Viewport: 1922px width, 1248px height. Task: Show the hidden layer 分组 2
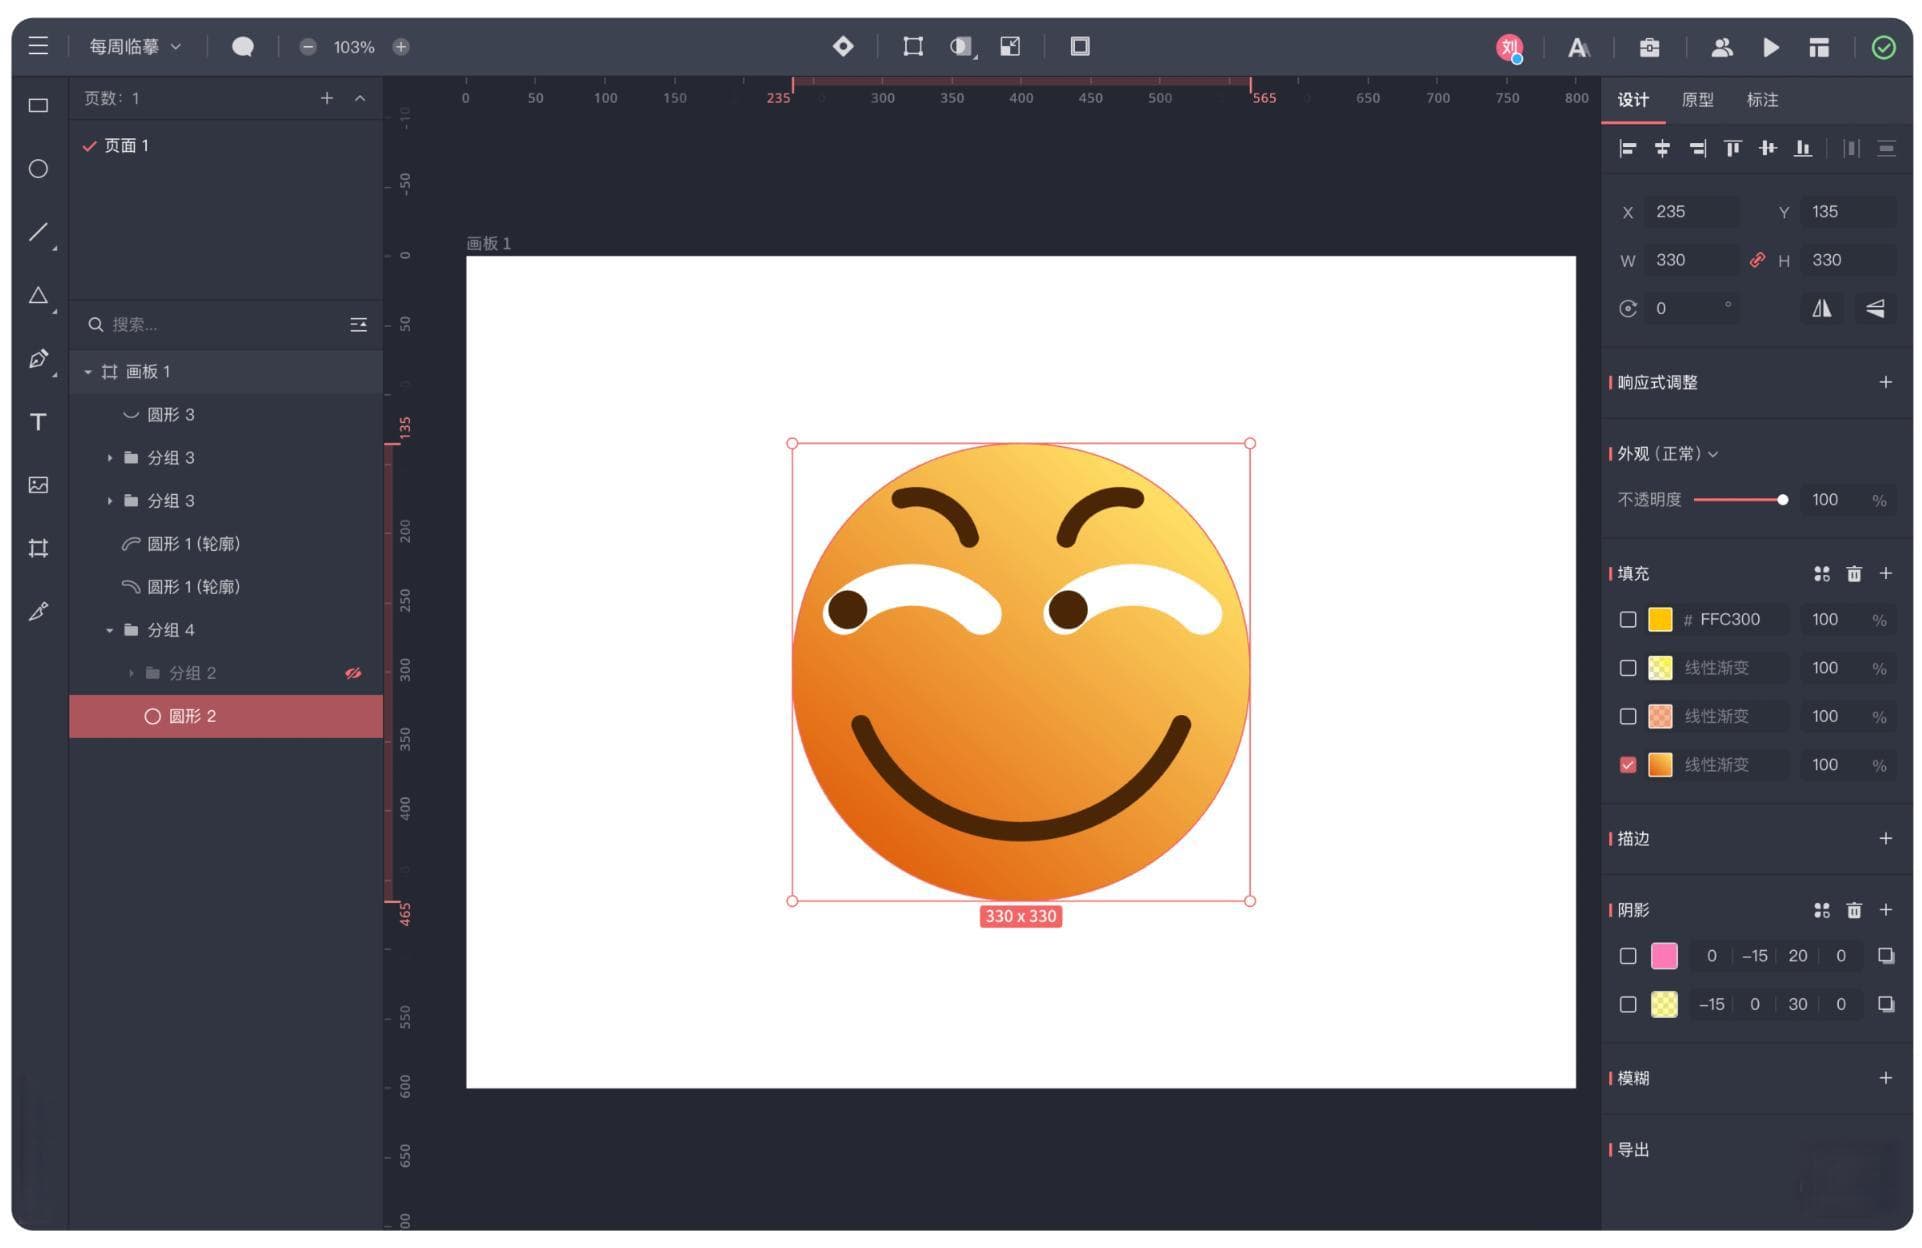pos(353,673)
